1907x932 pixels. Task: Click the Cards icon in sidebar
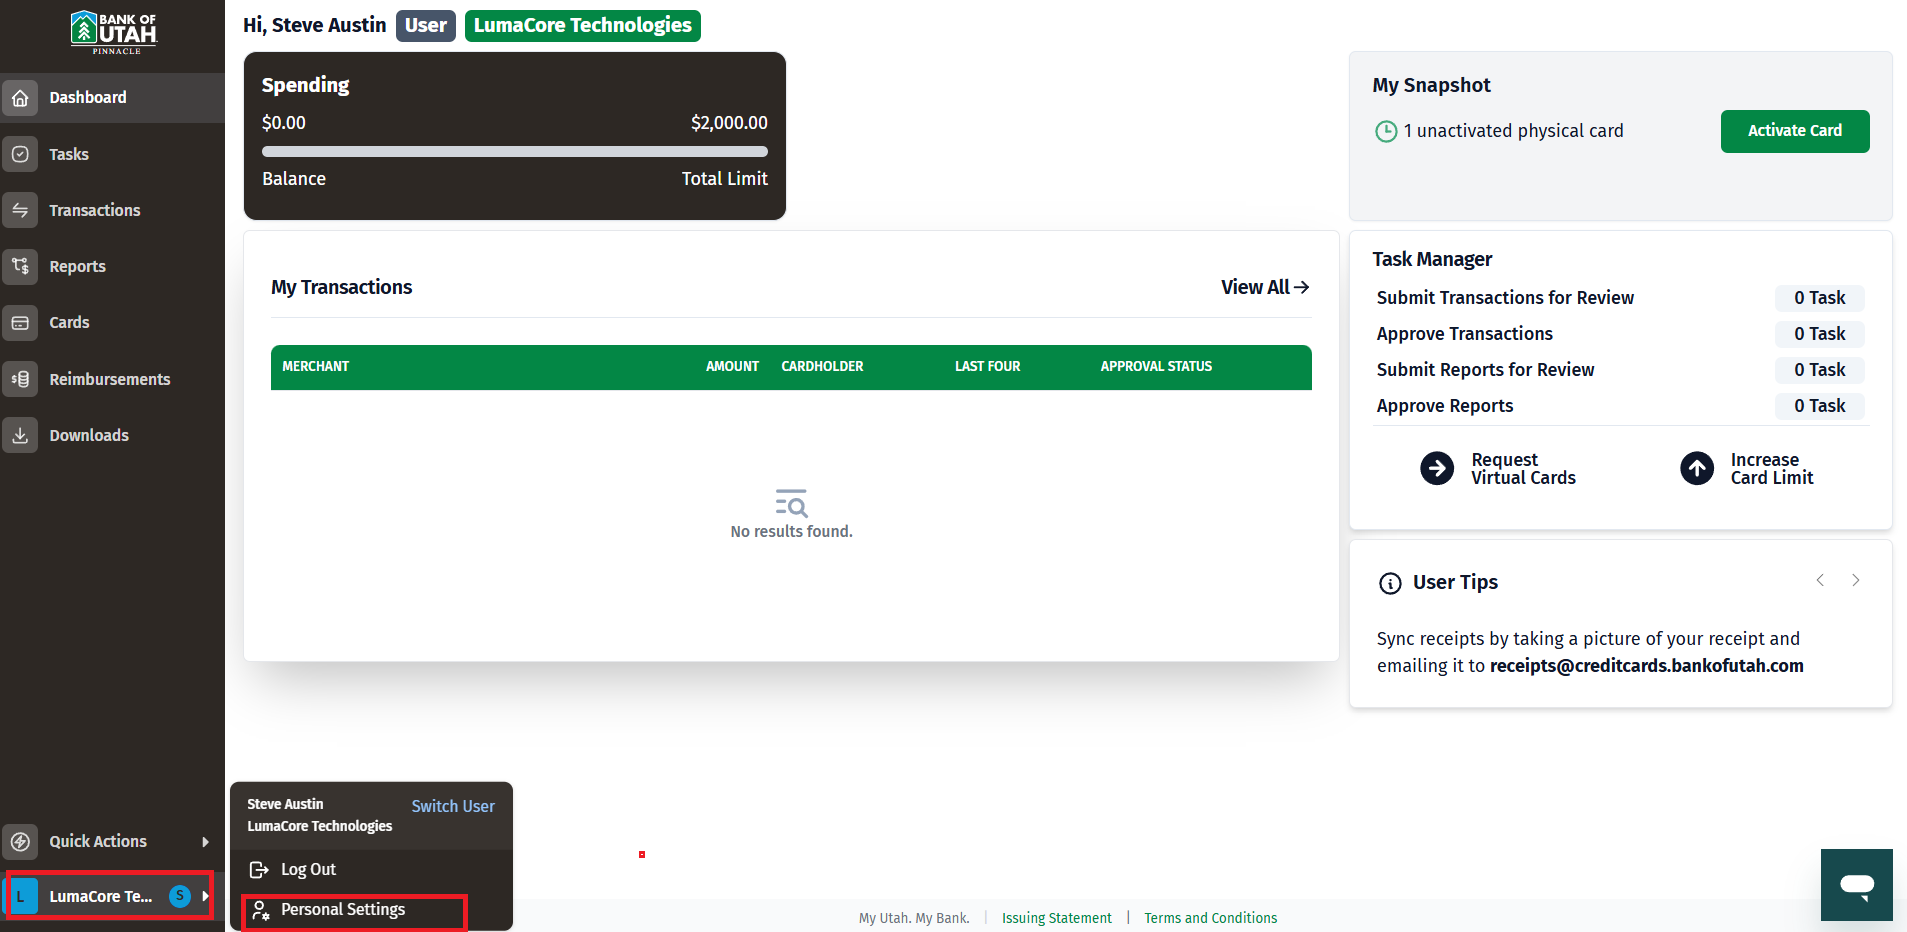[x=20, y=323]
